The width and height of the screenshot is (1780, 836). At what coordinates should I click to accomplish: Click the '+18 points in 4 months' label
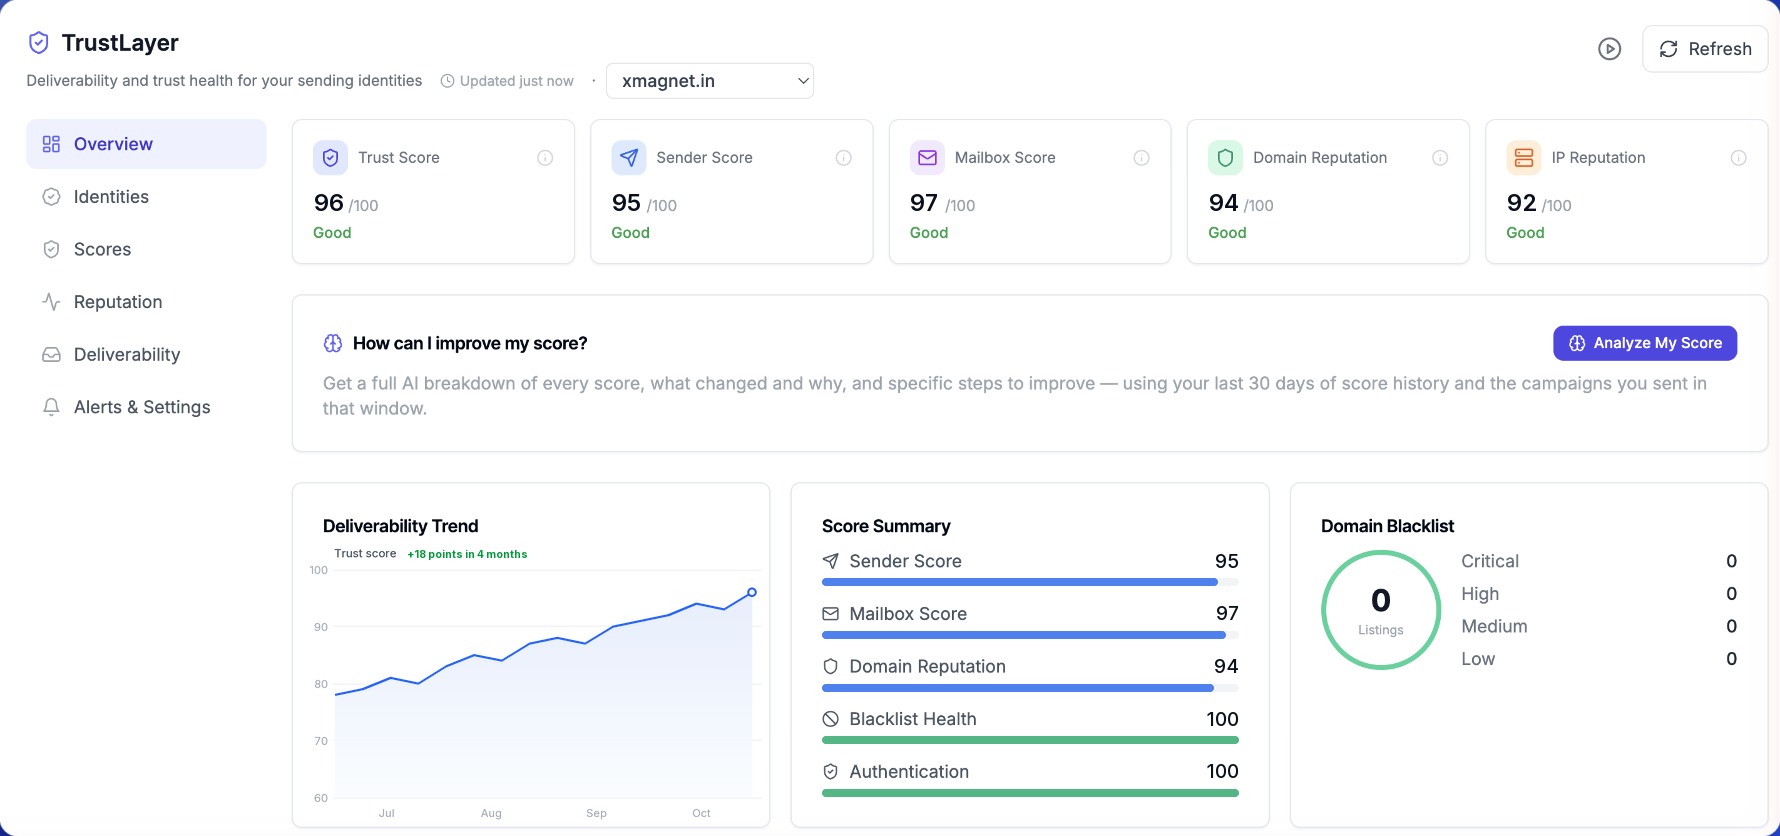pyautogui.click(x=467, y=554)
